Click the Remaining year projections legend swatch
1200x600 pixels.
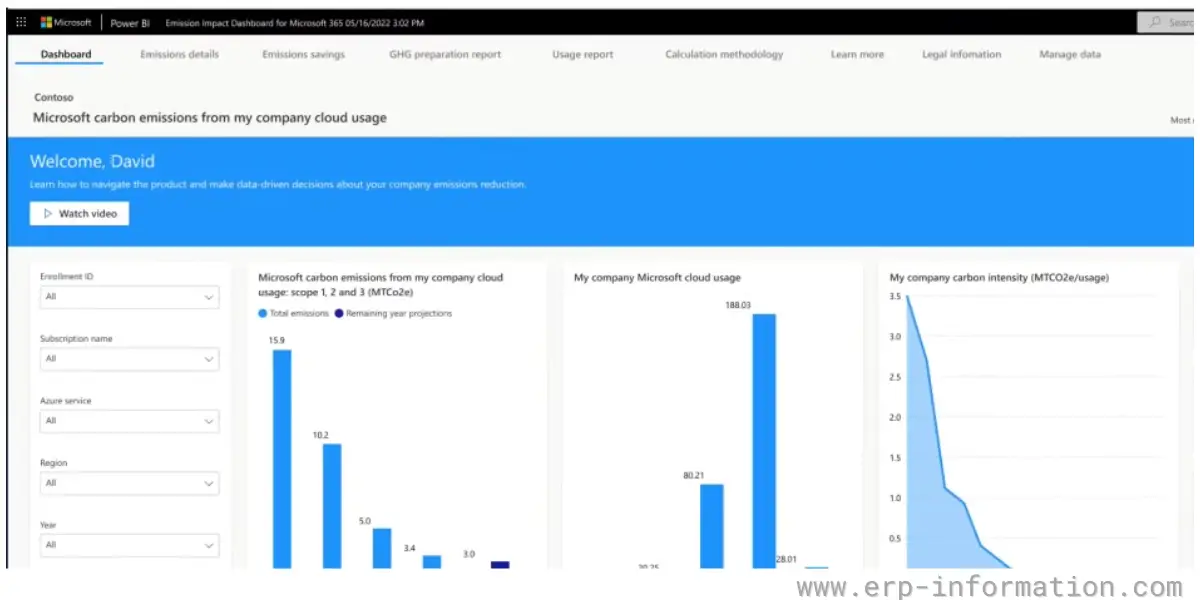[339, 313]
